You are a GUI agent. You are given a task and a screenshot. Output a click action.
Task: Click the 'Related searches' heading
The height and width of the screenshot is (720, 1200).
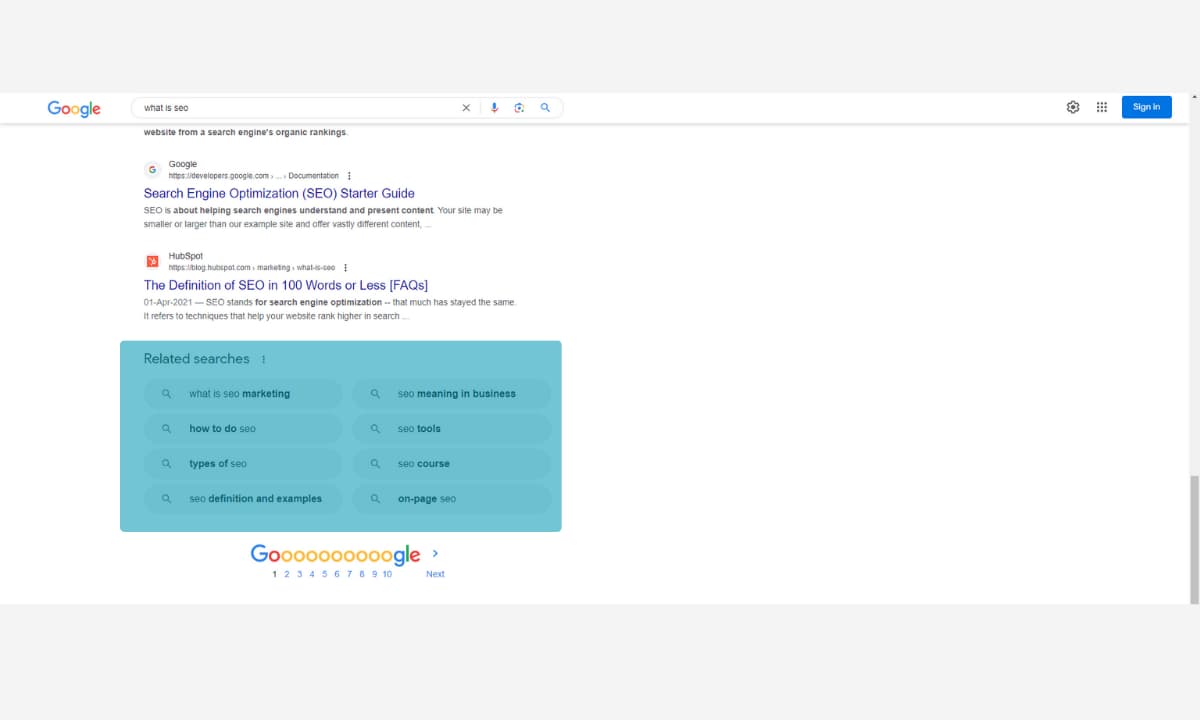(196, 359)
